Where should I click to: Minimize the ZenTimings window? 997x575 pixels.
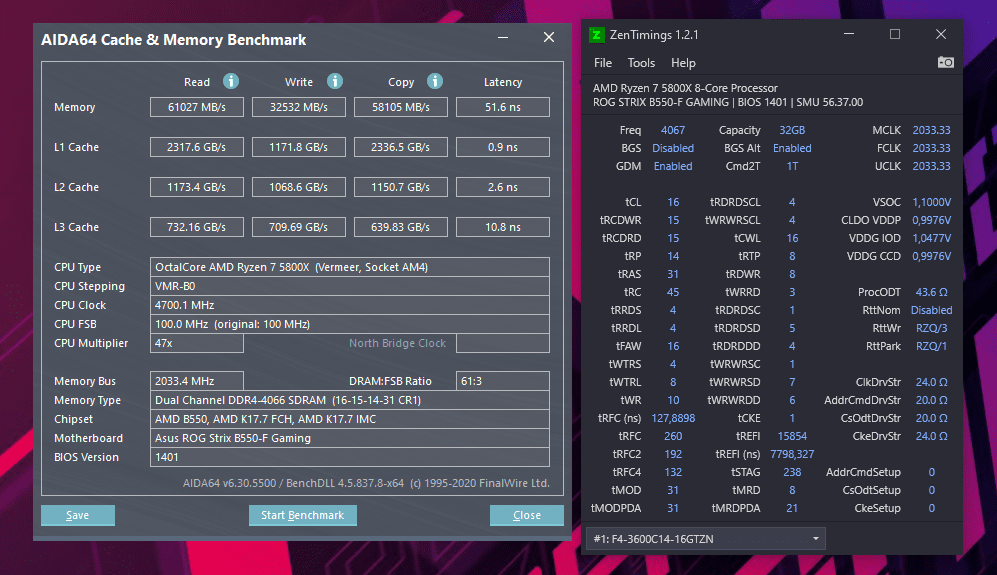point(849,34)
